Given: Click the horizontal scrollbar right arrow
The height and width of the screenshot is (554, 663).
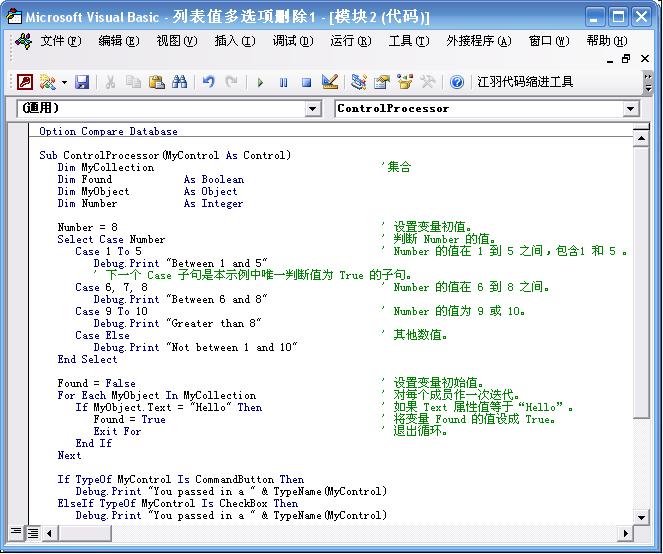Looking at the screenshot, I should coord(626,533).
